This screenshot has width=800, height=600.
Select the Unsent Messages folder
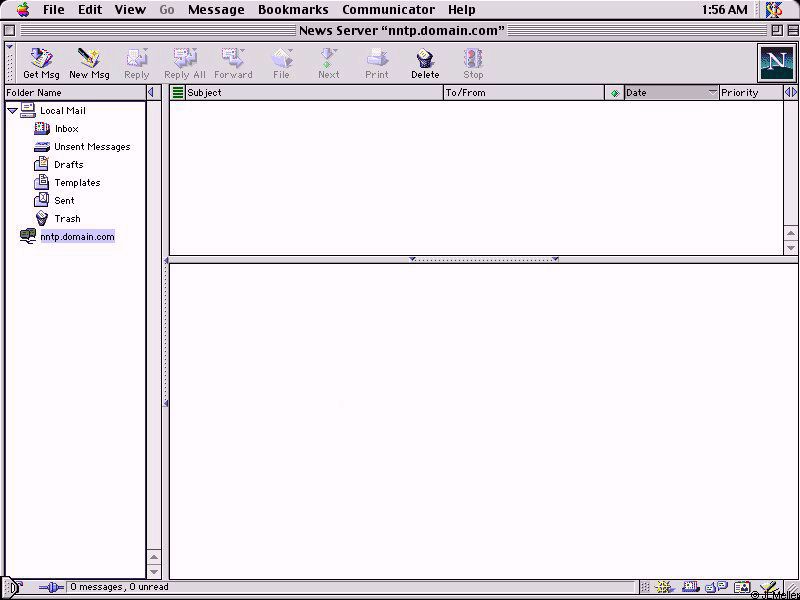coord(92,147)
